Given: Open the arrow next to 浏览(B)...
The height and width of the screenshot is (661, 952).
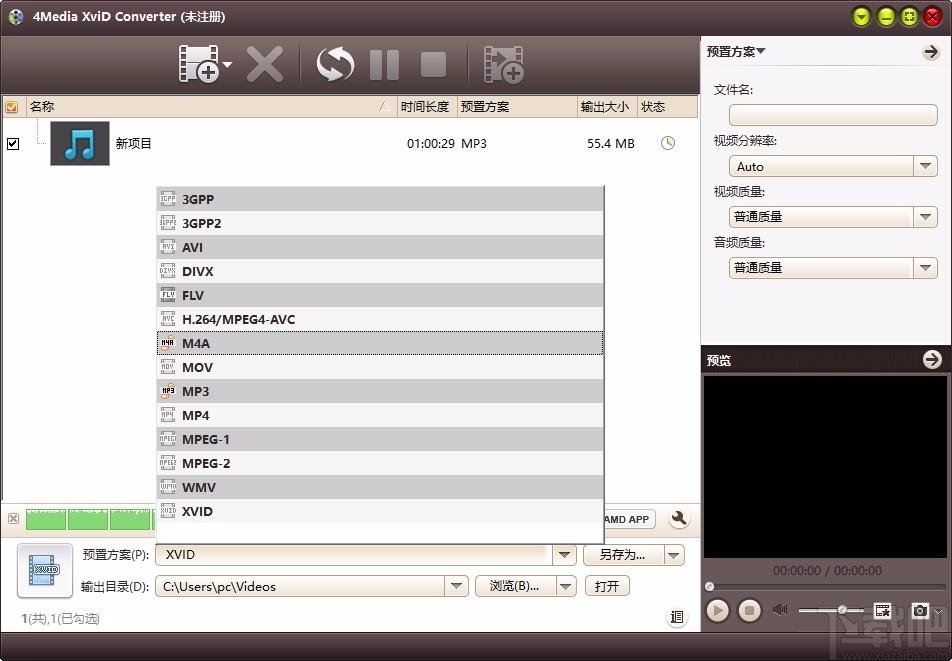Looking at the screenshot, I should pos(565,586).
